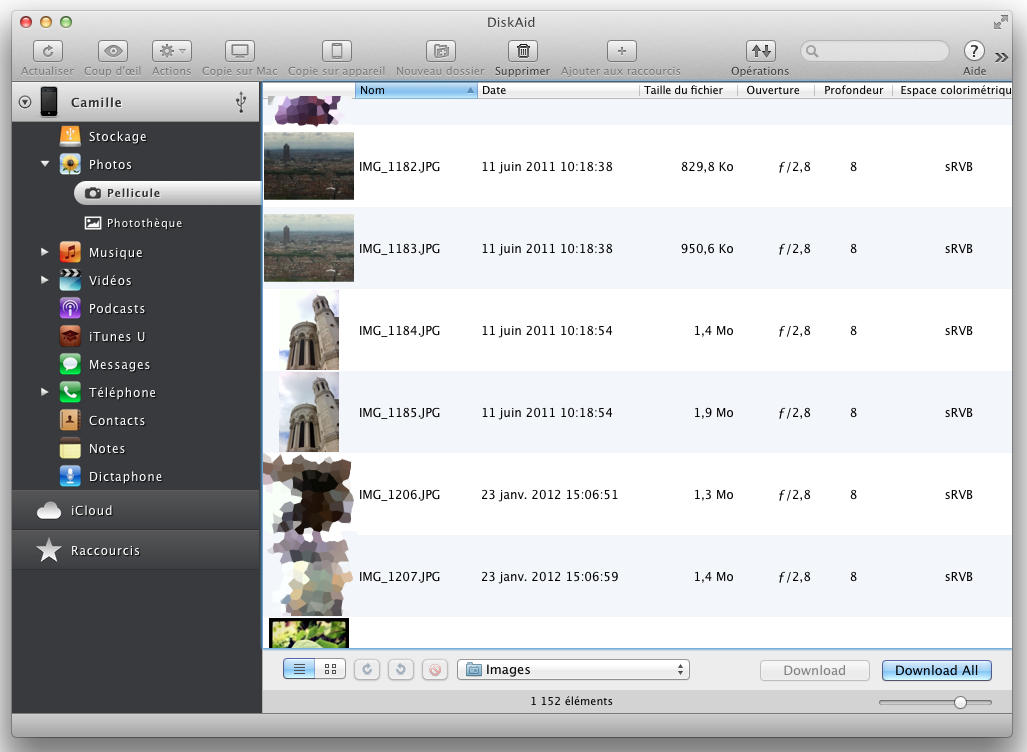Open Coup d'œil quick look preview
The height and width of the screenshot is (752, 1027).
coord(113,51)
